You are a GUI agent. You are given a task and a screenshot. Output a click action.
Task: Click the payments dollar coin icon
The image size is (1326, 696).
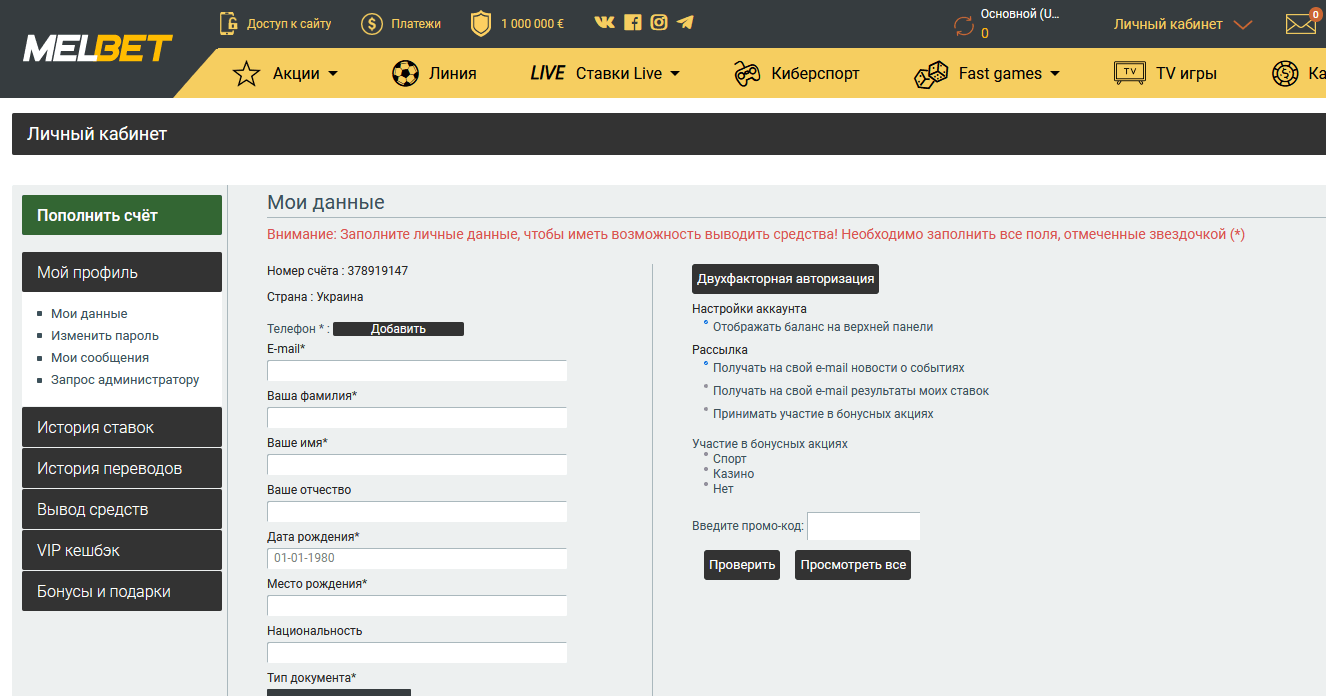[x=372, y=23]
